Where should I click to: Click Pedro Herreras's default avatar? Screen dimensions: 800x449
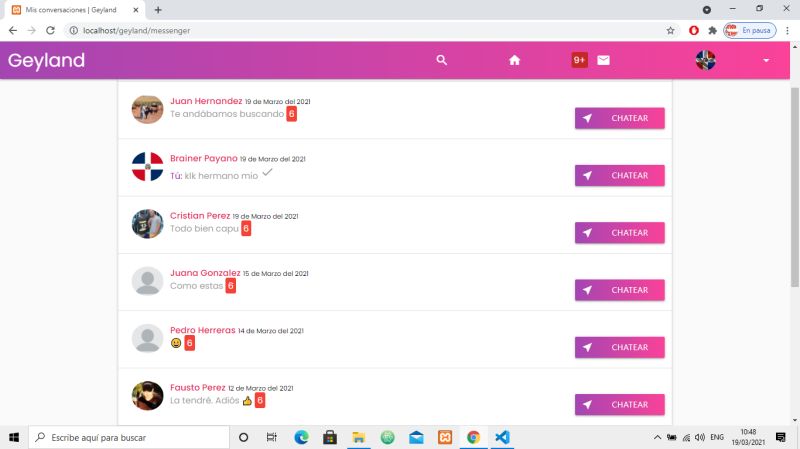(x=147, y=338)
